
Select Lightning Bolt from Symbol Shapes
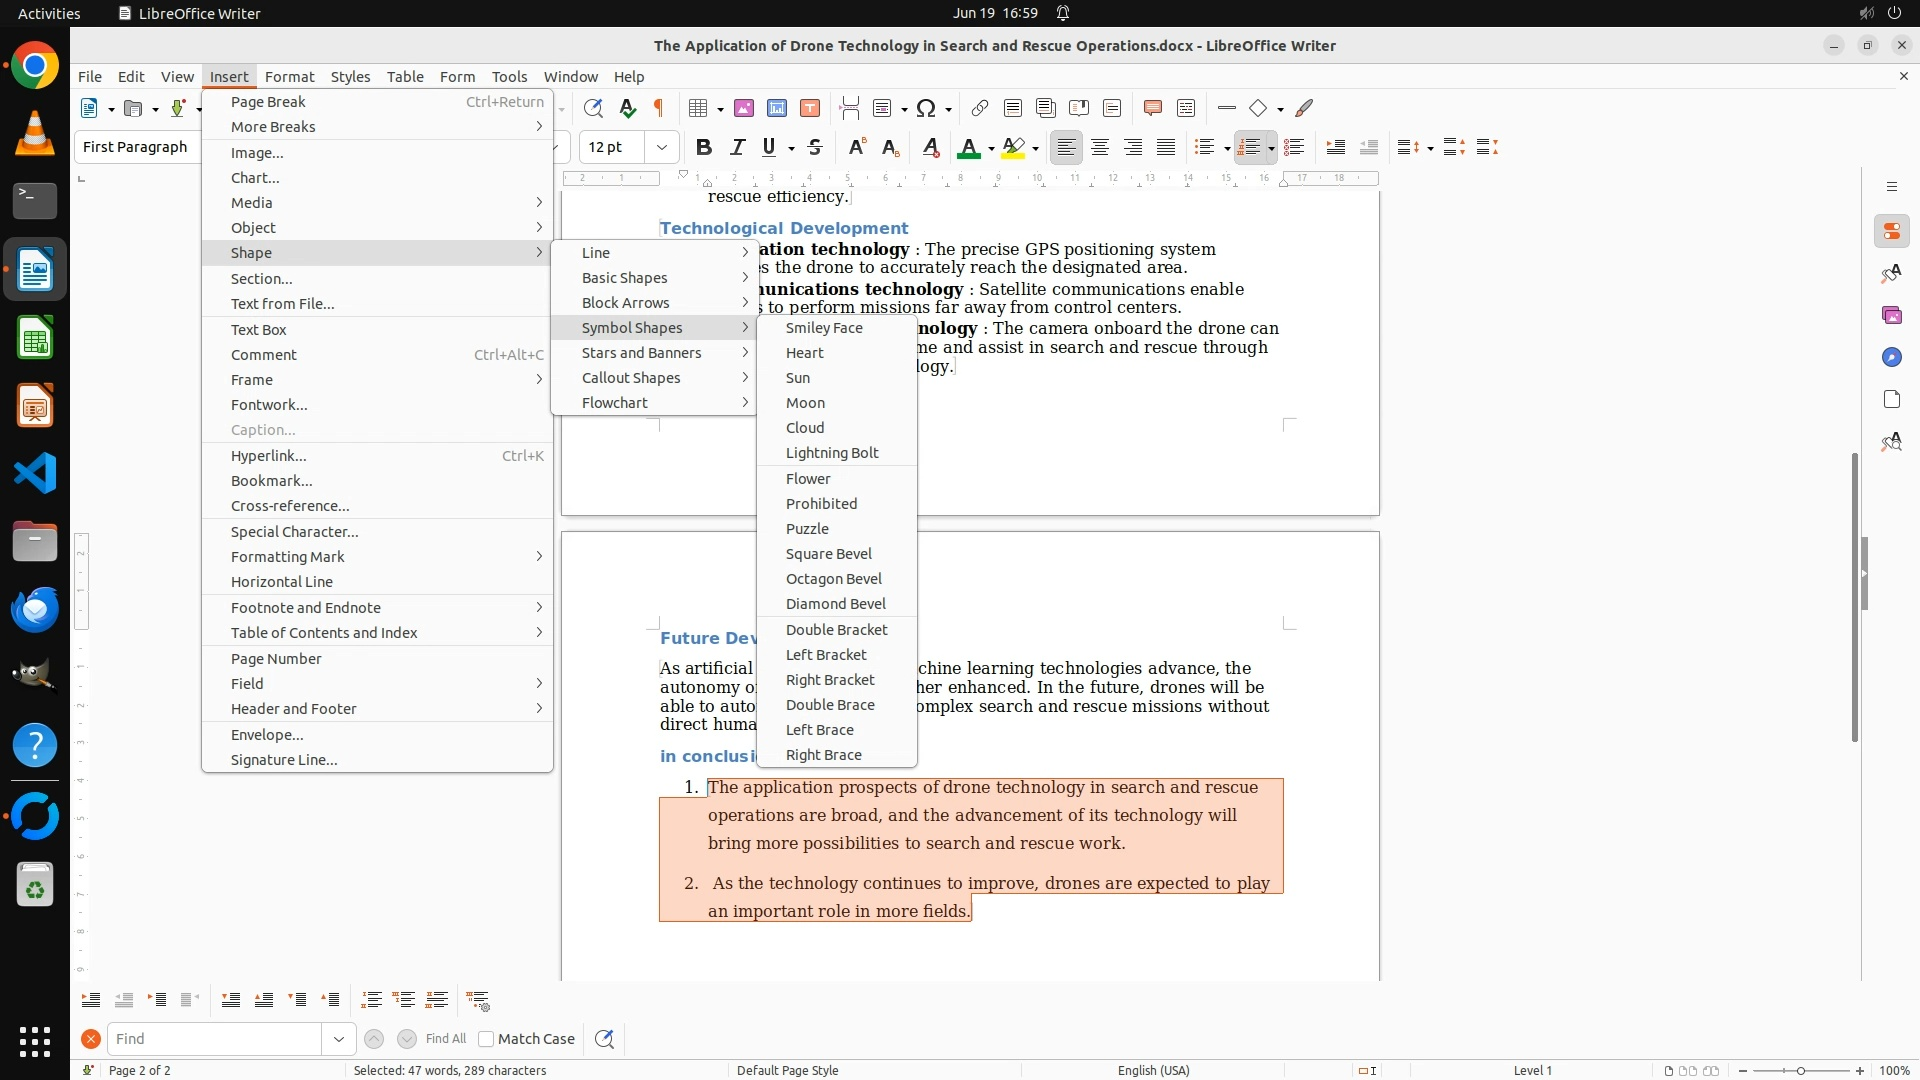pos(832,453)
